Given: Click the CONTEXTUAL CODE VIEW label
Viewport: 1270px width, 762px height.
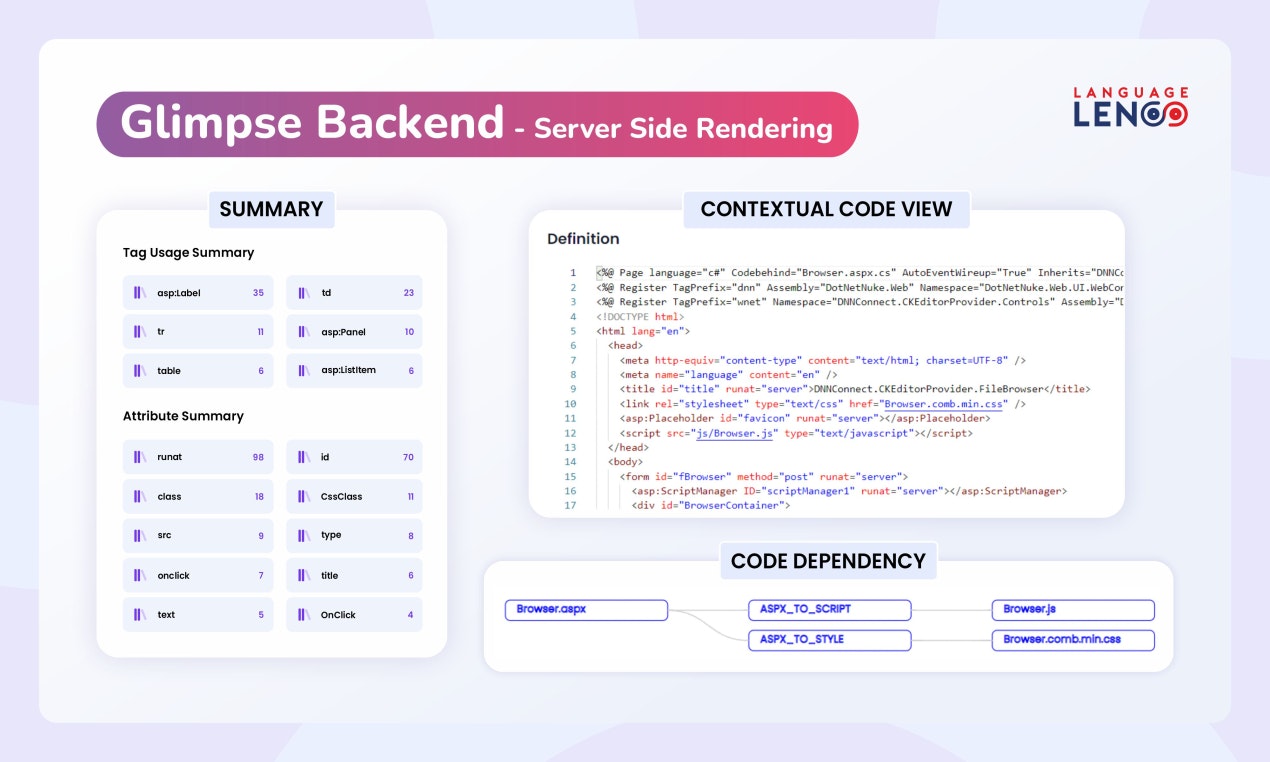Looking at the screenshot, I should point(826,209).
